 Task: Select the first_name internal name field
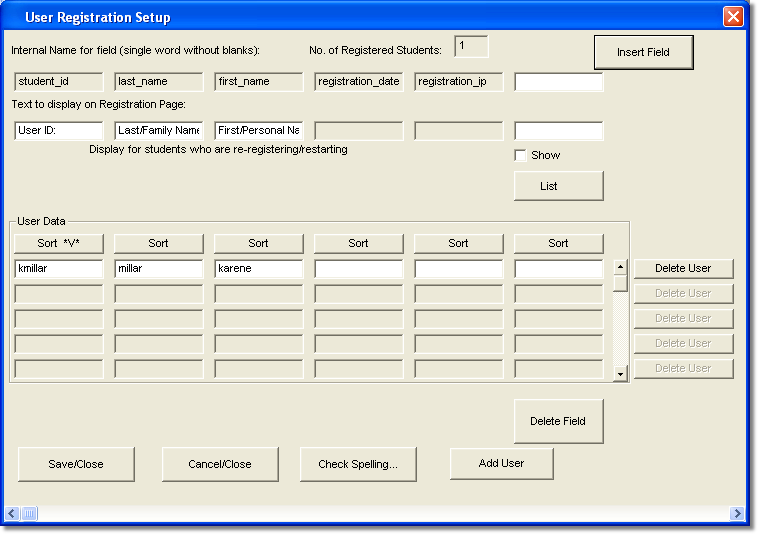(259, 82)
